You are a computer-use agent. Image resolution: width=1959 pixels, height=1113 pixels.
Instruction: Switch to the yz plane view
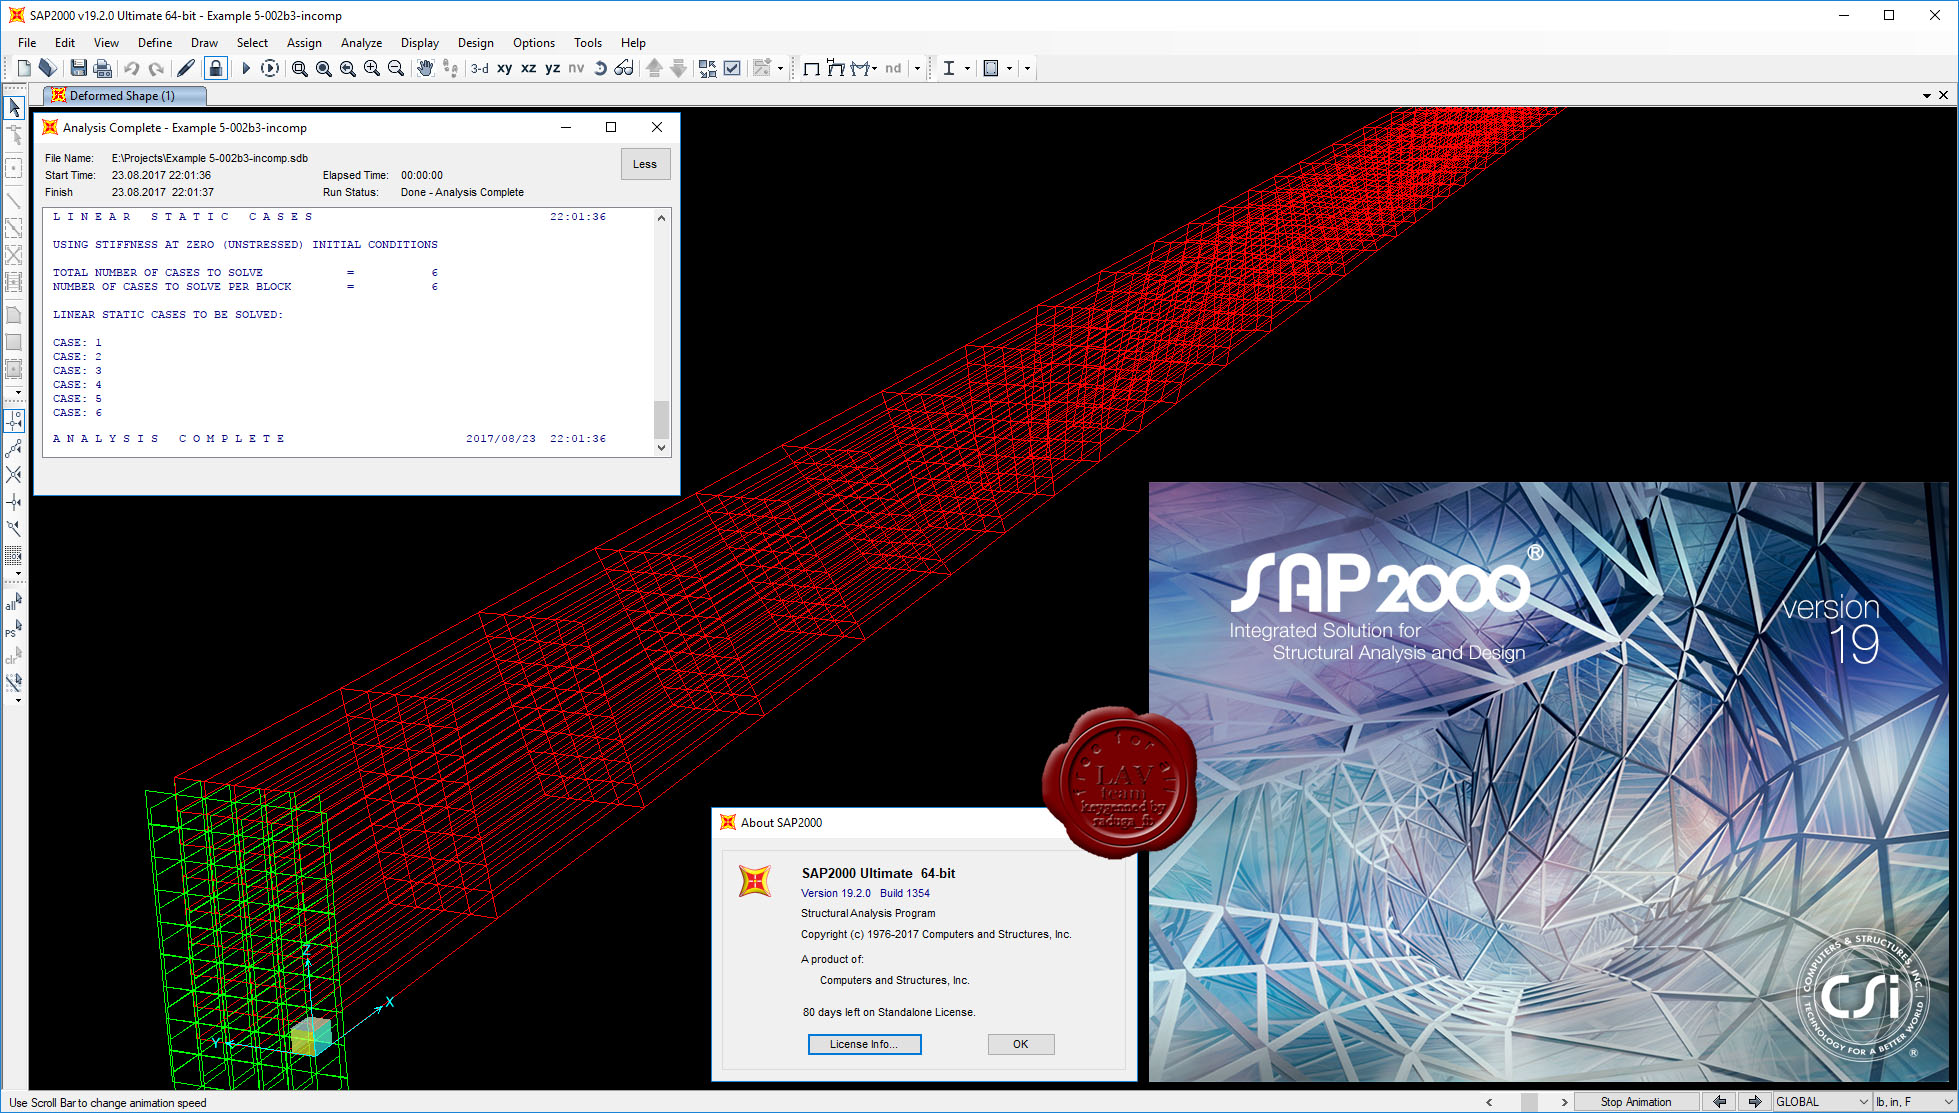click(x=553, y=68)
